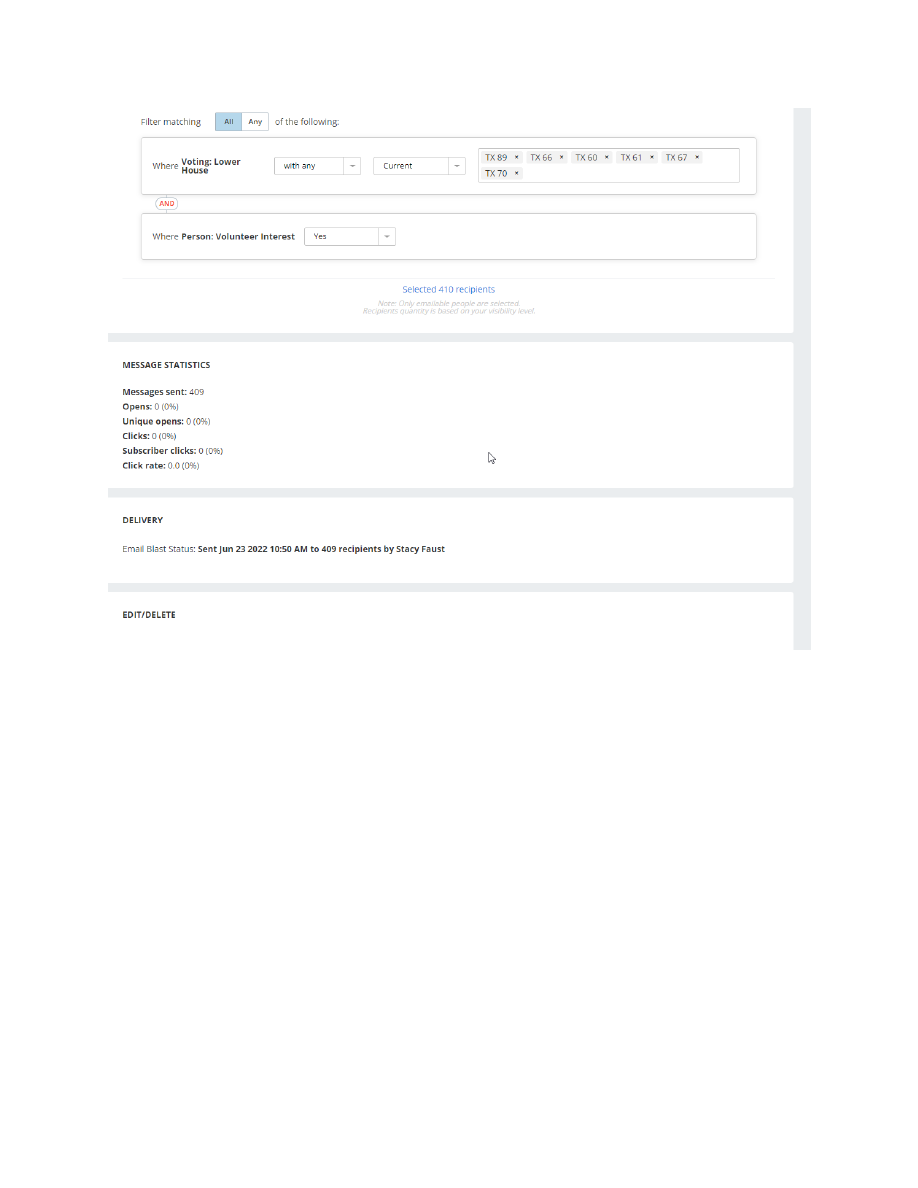Click the AND connector badge
This screenshot has width=918, height=1188.
(x=167, y=203)
